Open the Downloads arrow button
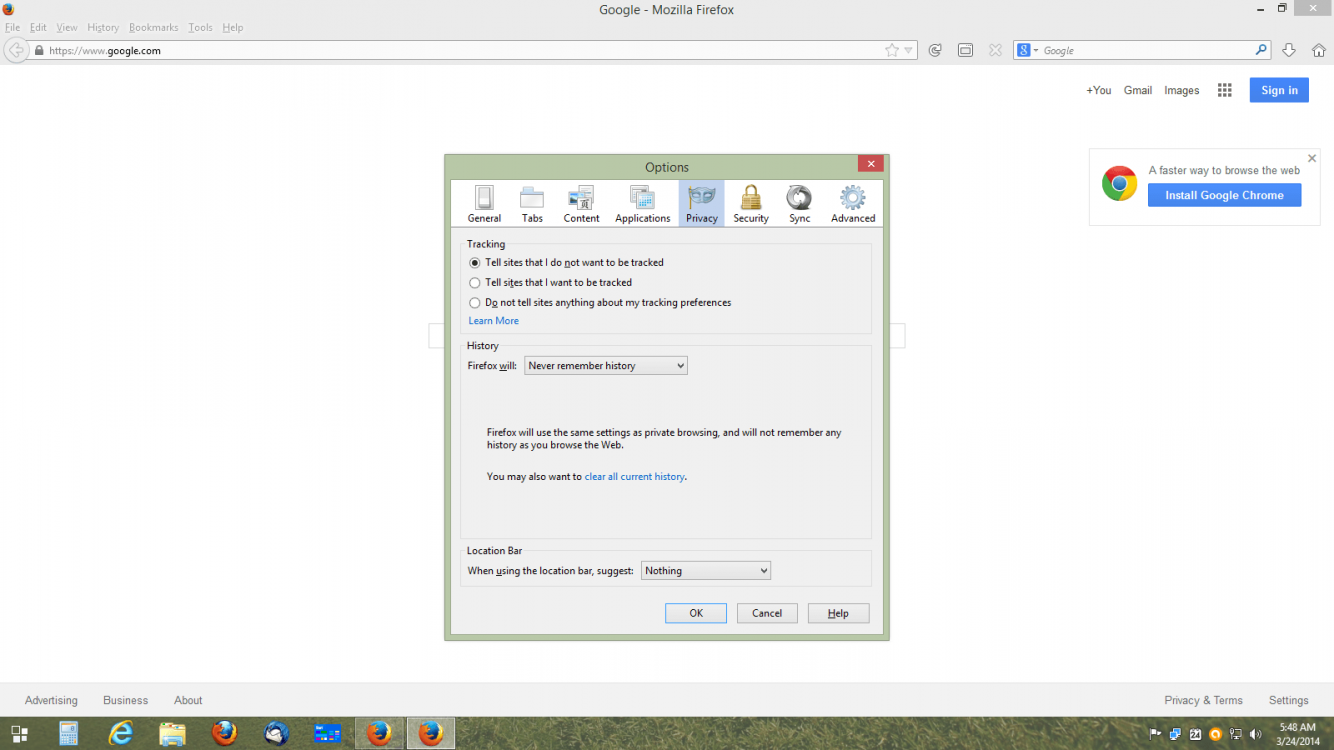The height and width of the screenshot is (750, 1334). coord(1289,50)
